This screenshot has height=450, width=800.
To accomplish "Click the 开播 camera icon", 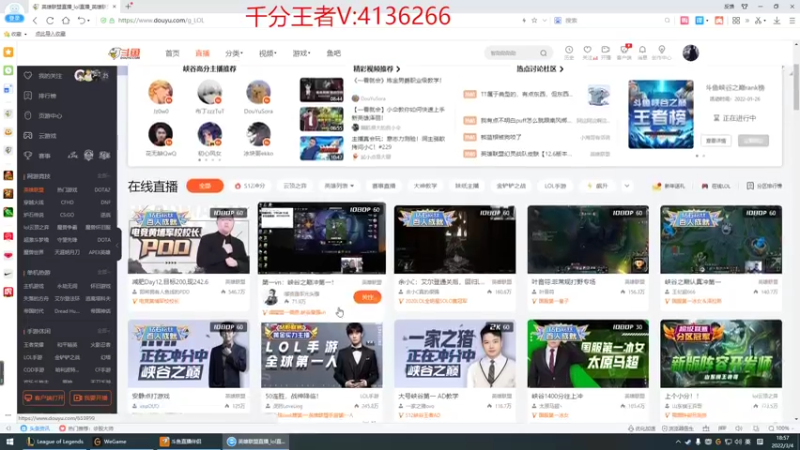I will (606, 52).
